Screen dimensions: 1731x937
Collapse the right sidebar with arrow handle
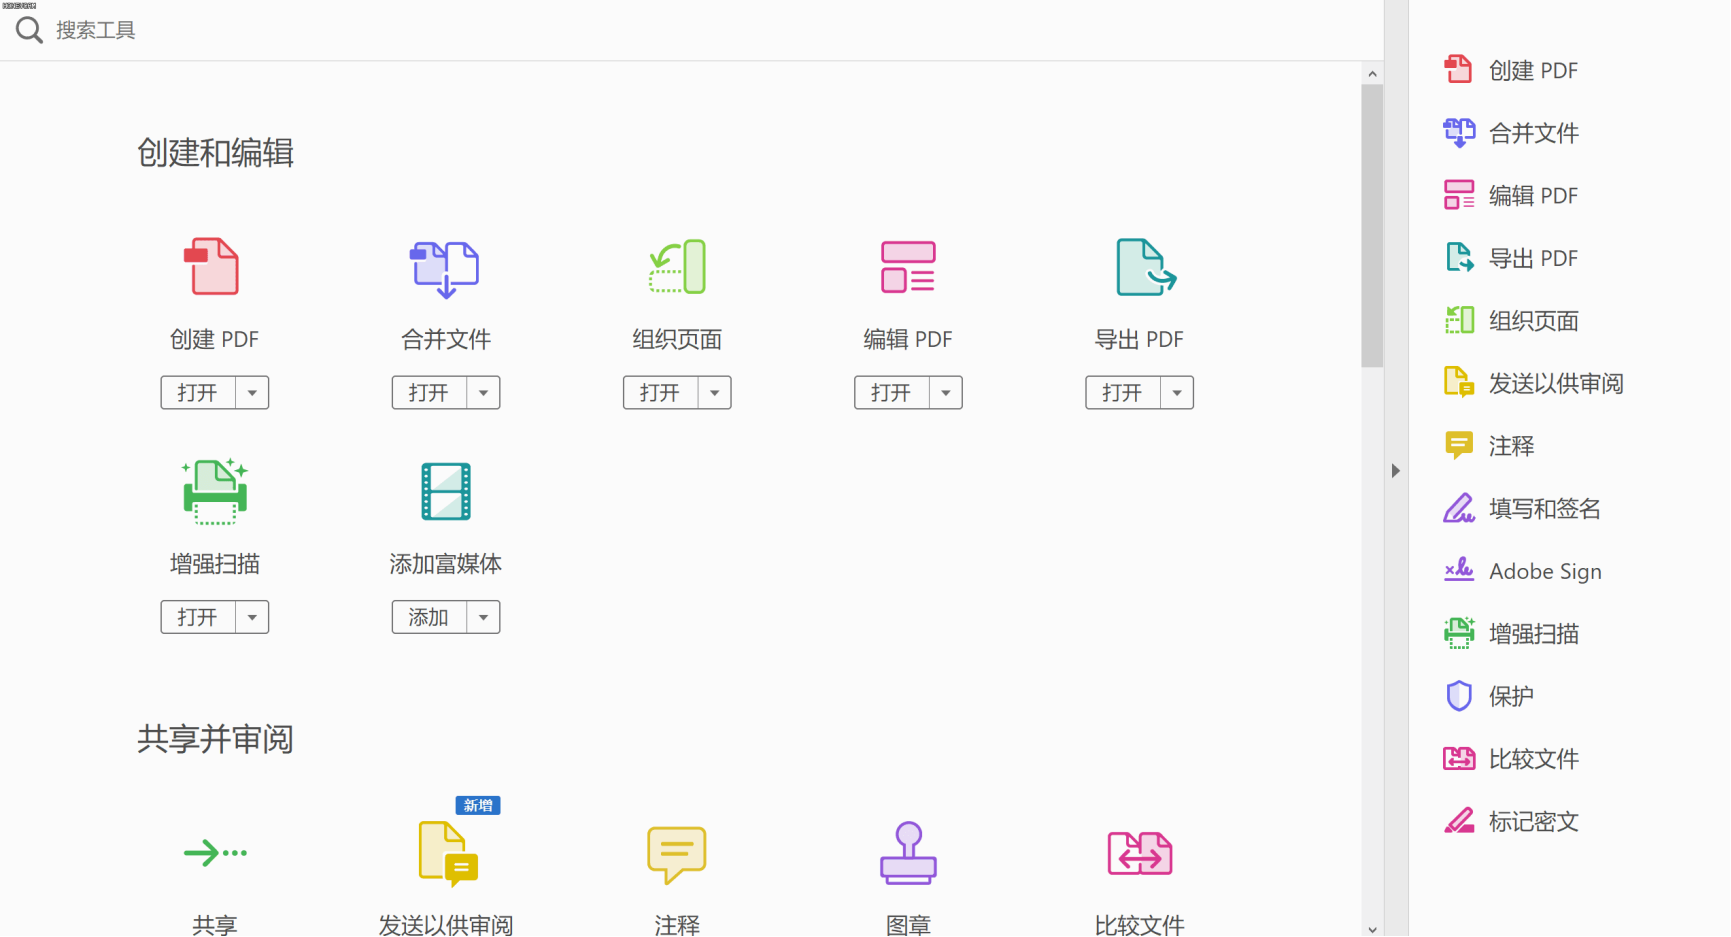(x=1395, y=470)
